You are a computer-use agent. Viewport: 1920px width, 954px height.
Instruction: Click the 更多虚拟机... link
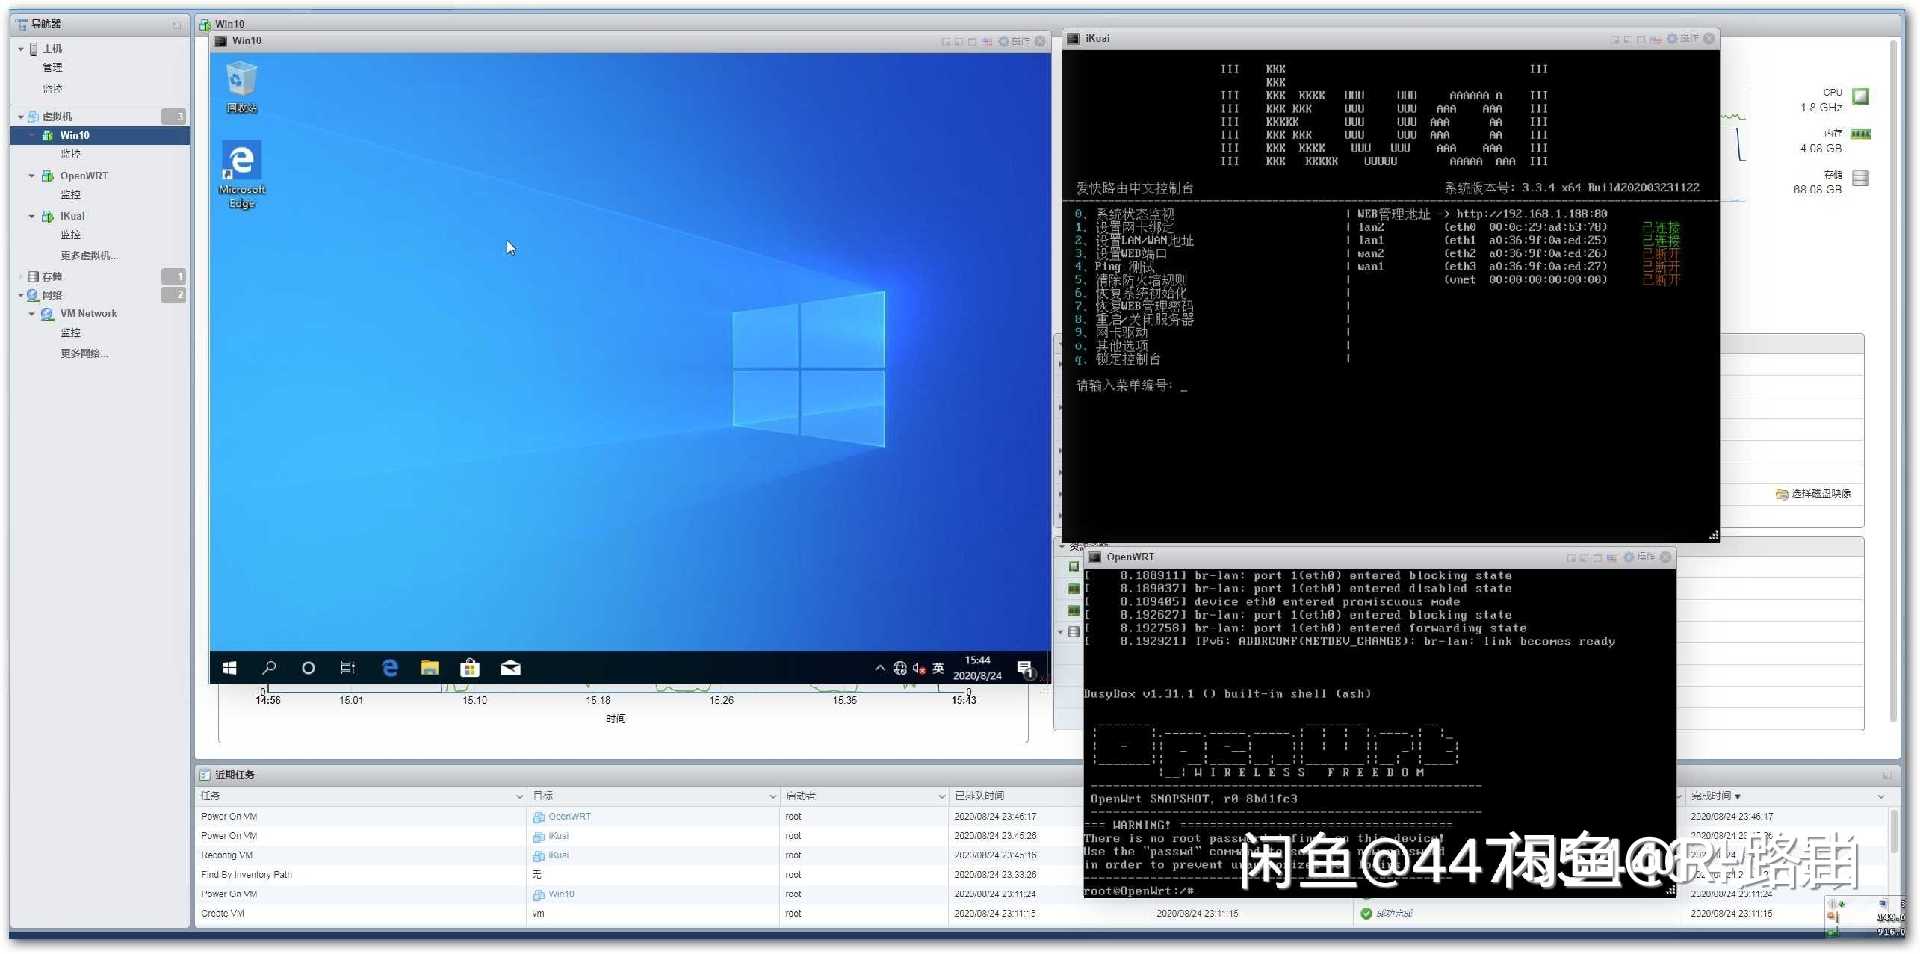[88, 256]
